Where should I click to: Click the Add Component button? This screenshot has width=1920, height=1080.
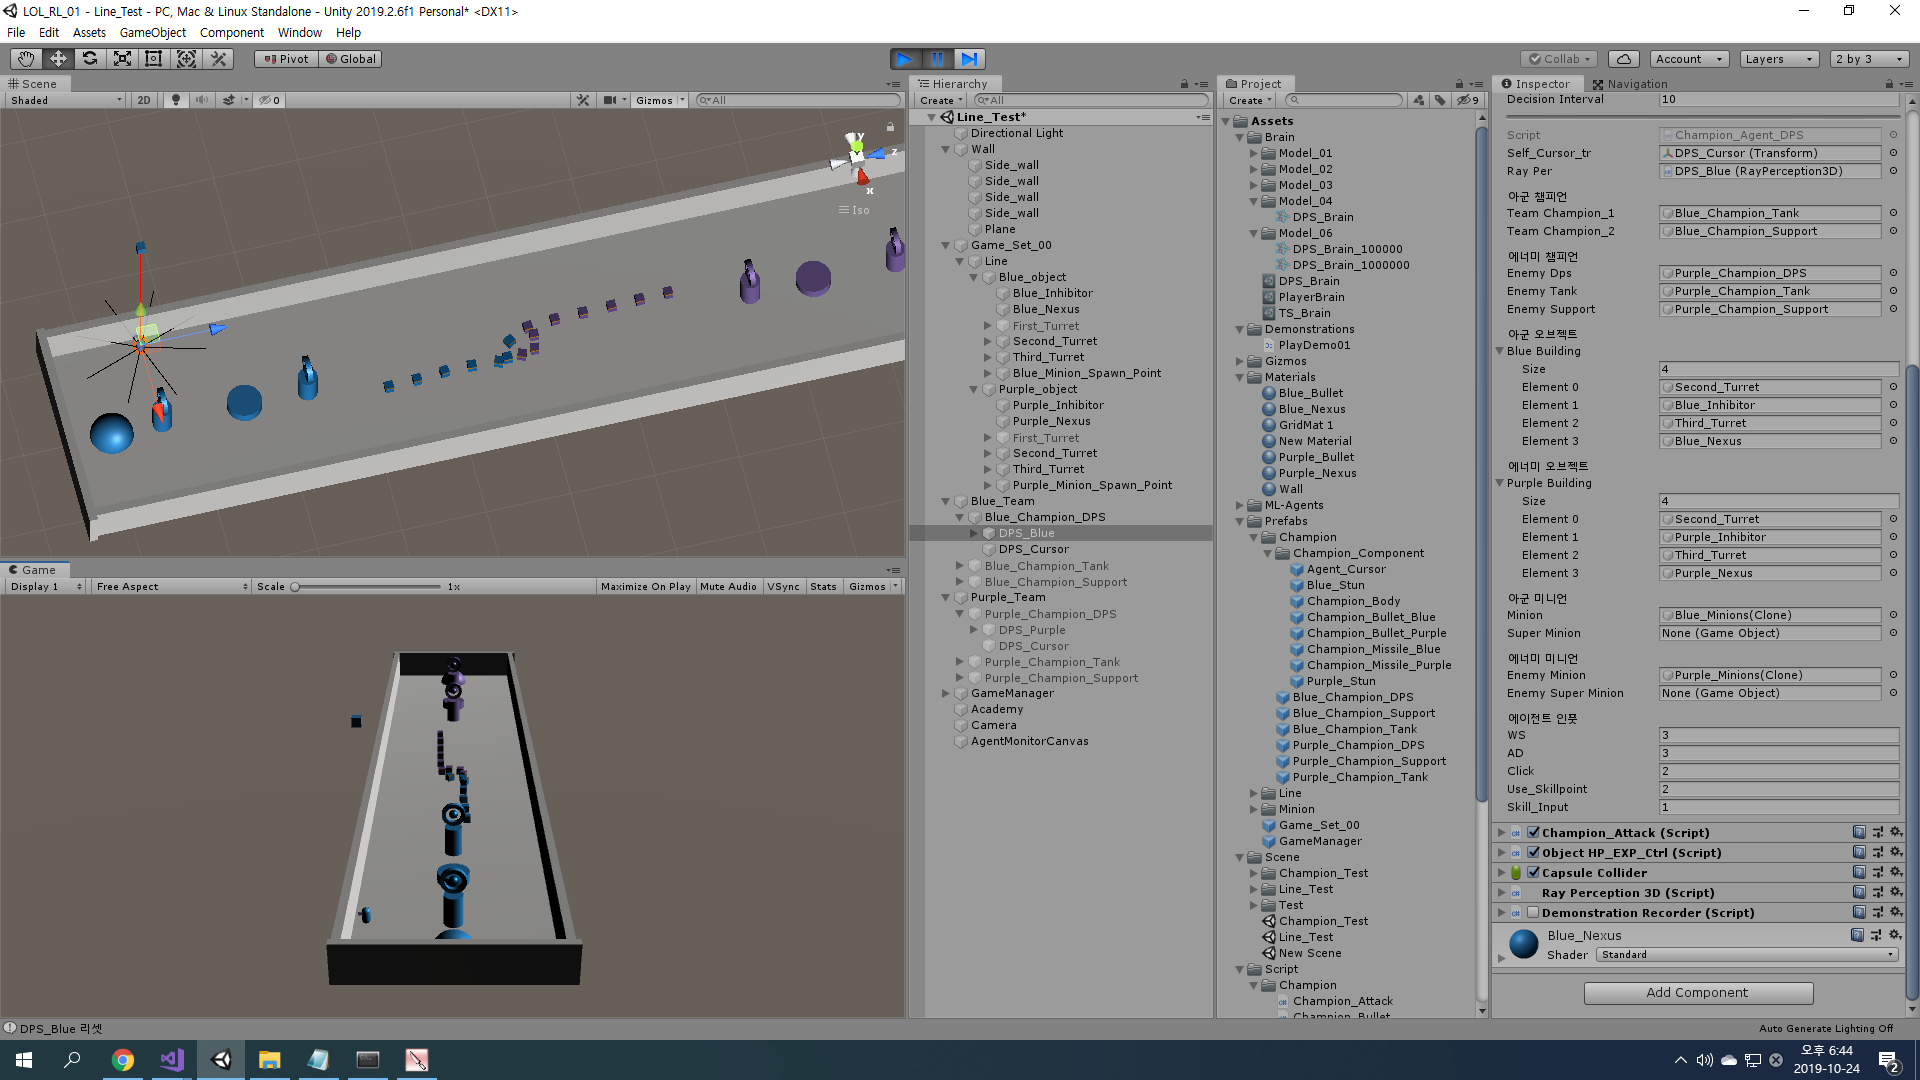1698,992
